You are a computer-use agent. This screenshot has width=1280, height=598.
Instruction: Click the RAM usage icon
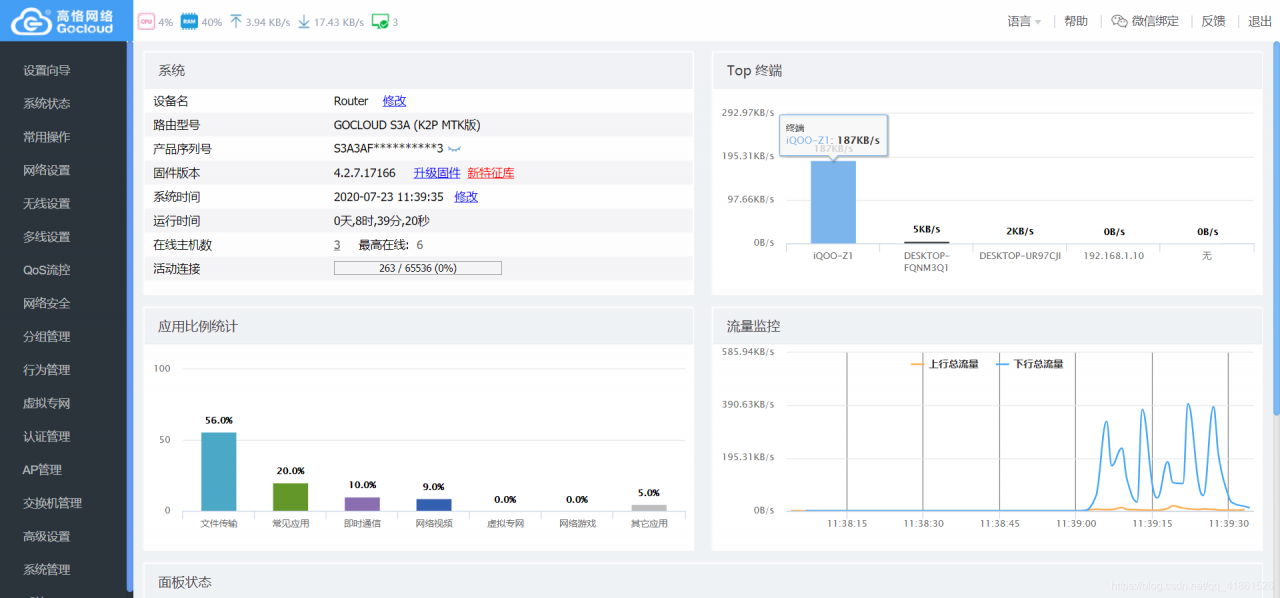tap(189, 21)
